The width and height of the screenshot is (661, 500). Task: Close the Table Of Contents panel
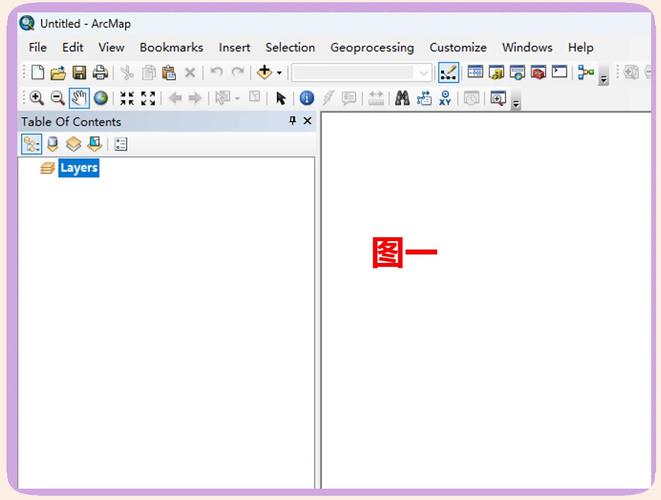(308, 121)
